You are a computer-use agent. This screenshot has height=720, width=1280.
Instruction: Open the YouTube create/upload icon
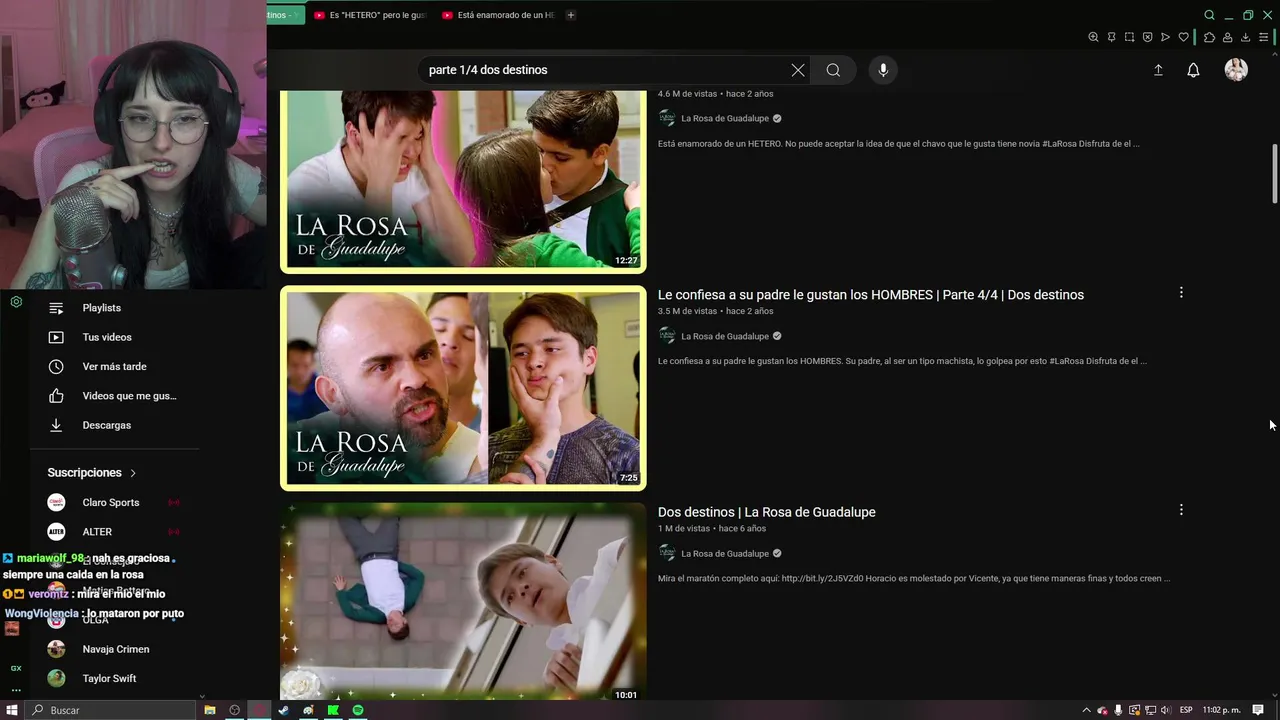coord(1158,70)
